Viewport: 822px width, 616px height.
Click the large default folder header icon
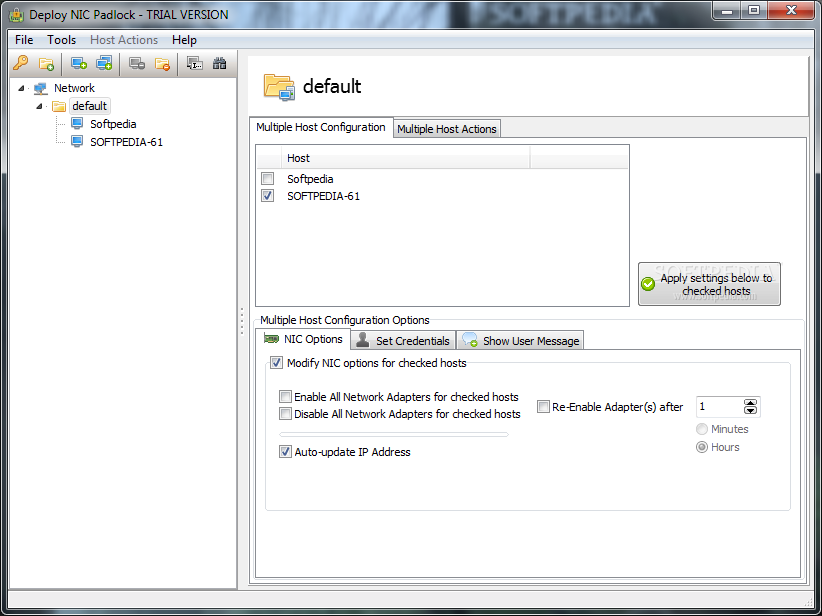(279, 87)
